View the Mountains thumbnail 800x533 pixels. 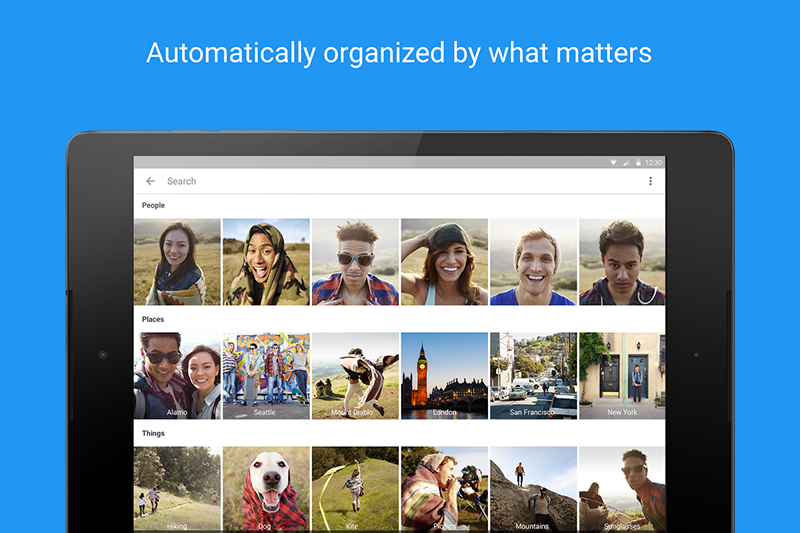[x=533, y=488]
